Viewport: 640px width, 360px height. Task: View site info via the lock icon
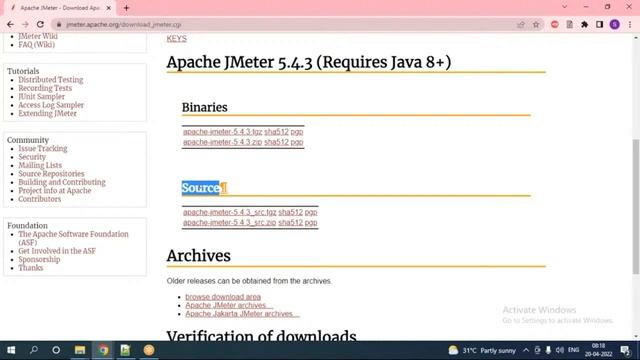(x=59, y=25)
